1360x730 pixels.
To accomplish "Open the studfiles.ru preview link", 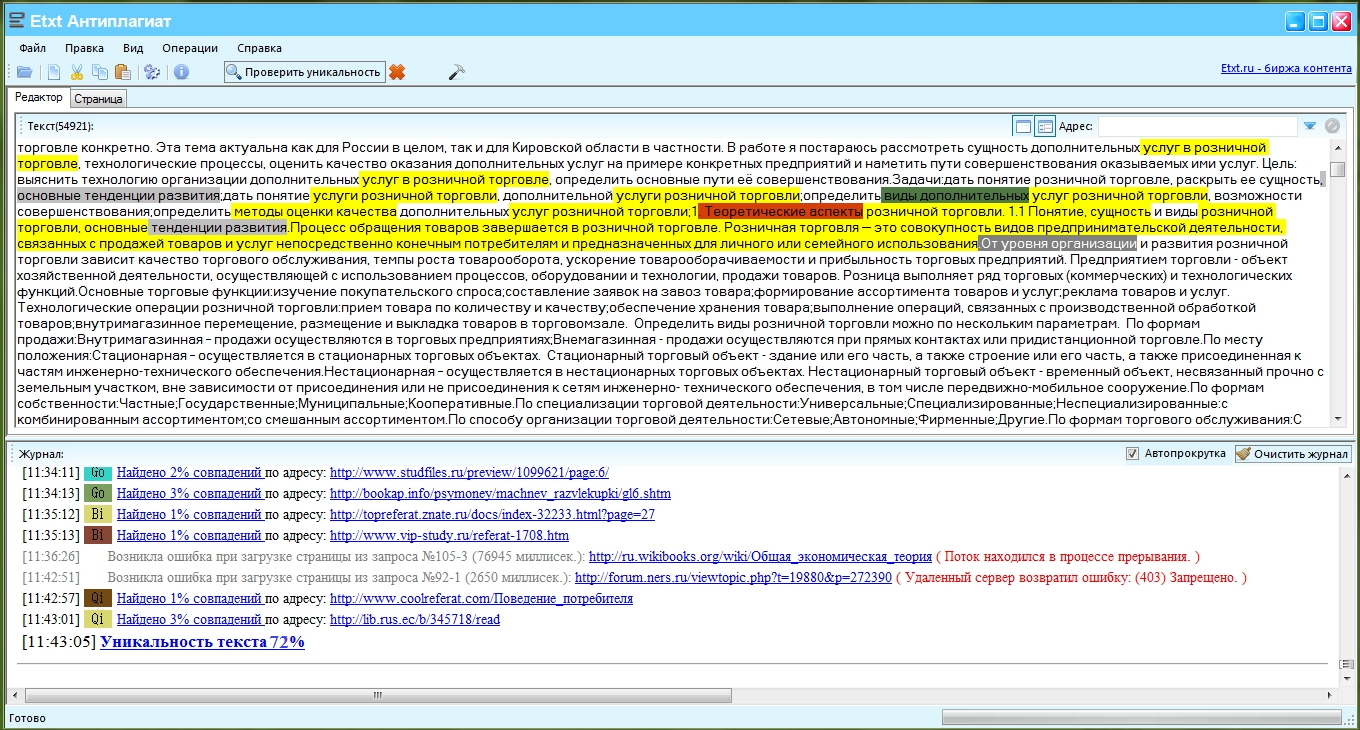I will pyautogui.click(x=469, y=473).
